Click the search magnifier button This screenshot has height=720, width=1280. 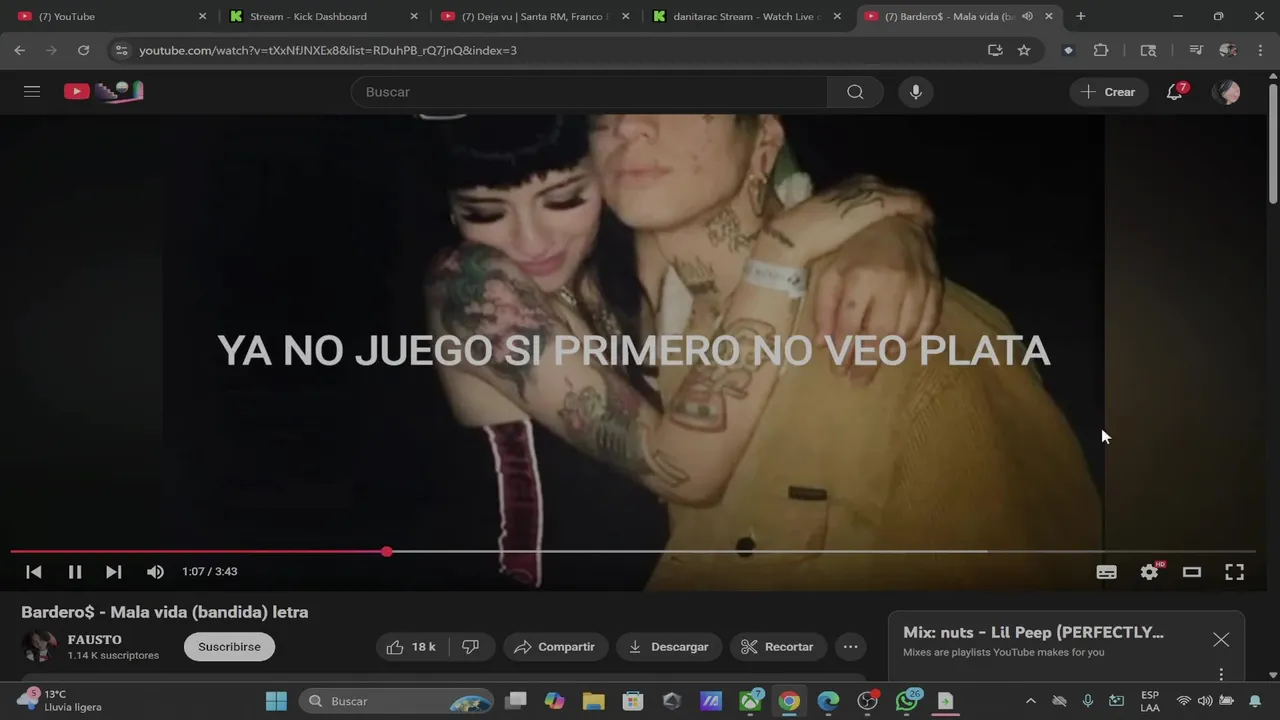coord(855,92)
